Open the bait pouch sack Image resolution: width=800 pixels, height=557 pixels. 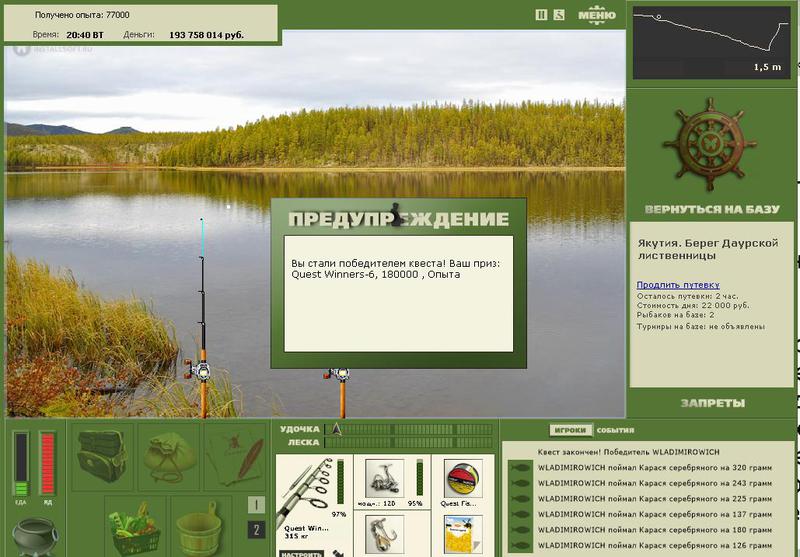[x=169, y=456]
